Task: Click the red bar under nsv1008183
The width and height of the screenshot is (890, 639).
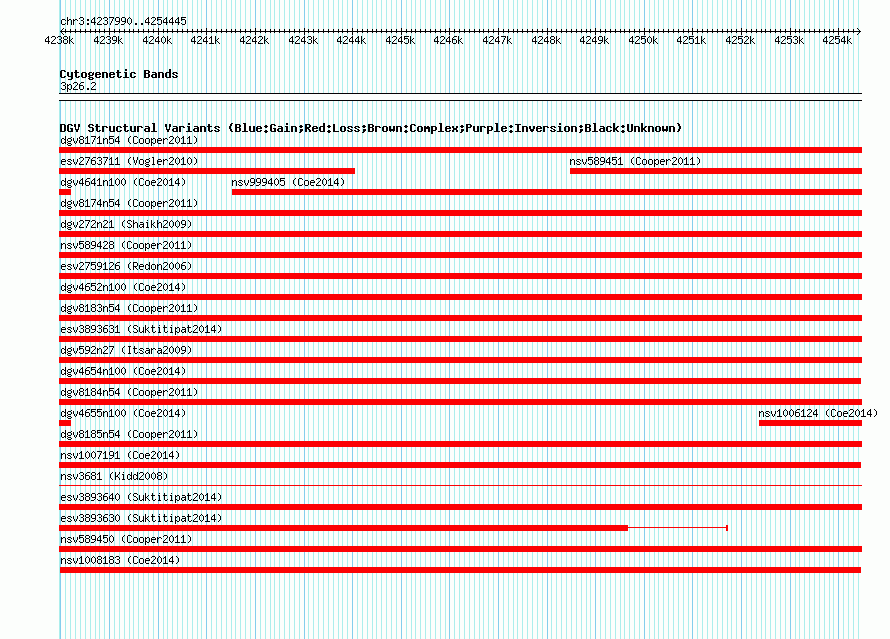Action: click(460, 570)
